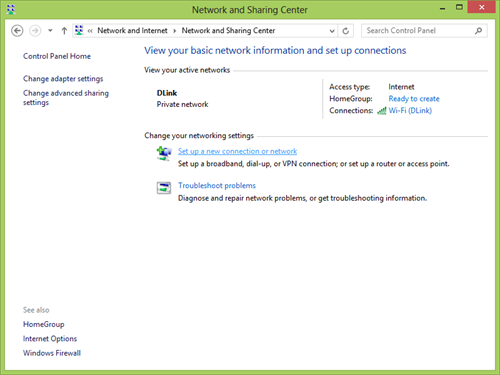The image size is (500, 375).
Task: Click the Connections label
Action: (351, 110)
